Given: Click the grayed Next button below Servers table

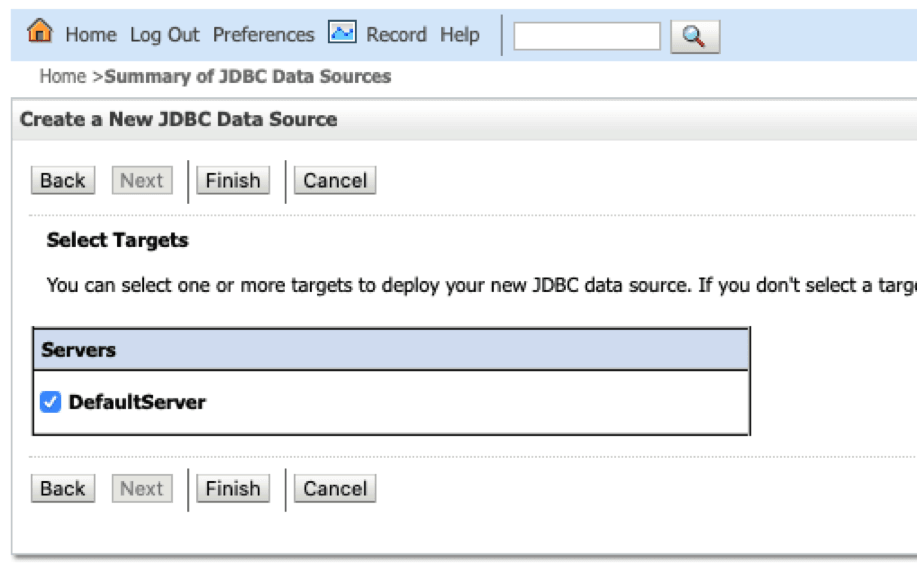Looking at the screenshot, I should 142,488.
